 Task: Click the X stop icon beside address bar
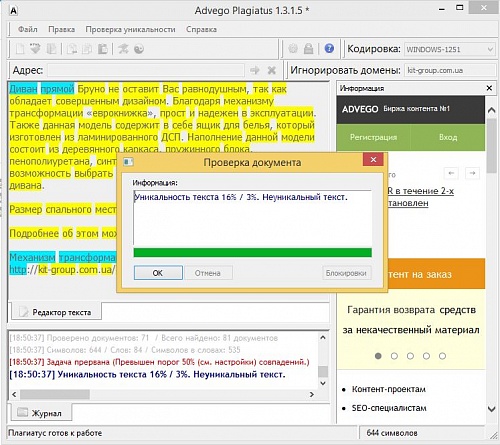(x=272, y=70)
